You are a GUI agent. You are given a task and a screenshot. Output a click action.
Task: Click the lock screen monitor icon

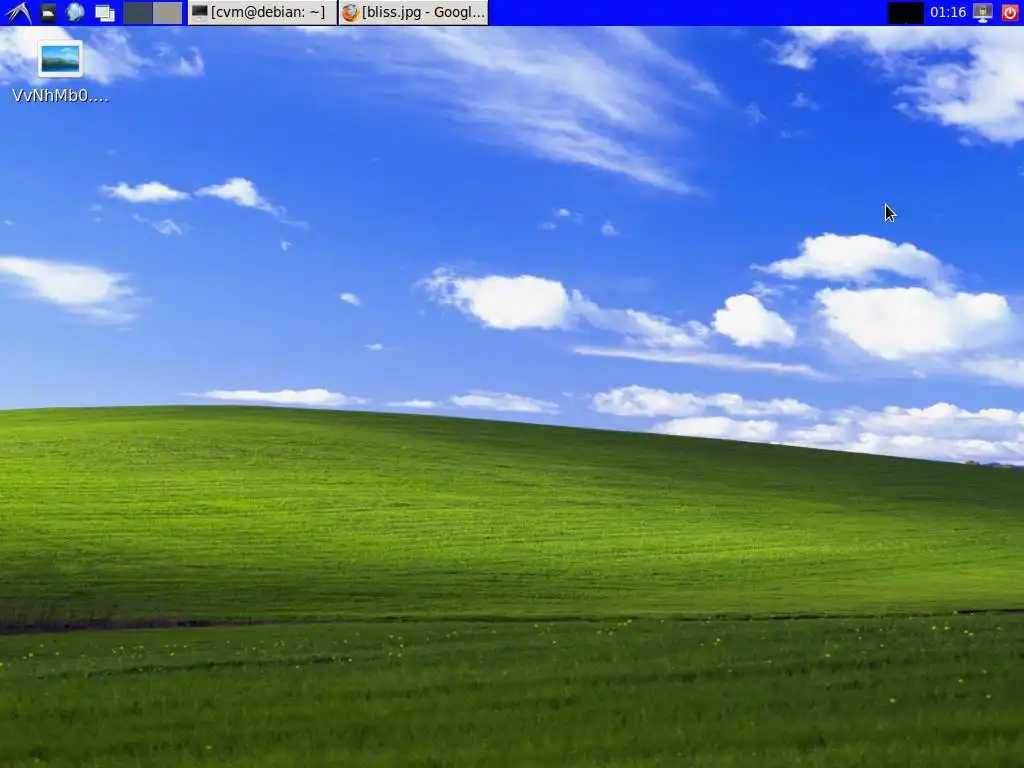[983, 12]
